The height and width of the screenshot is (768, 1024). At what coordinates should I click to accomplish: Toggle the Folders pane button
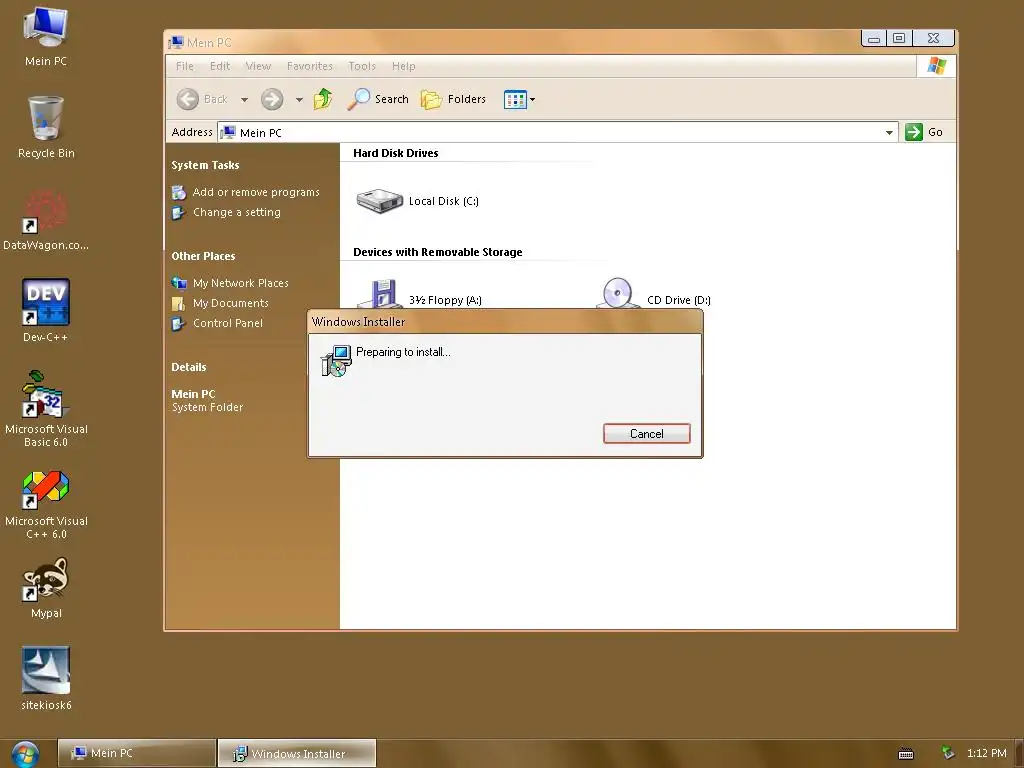(x=453, y=99)
